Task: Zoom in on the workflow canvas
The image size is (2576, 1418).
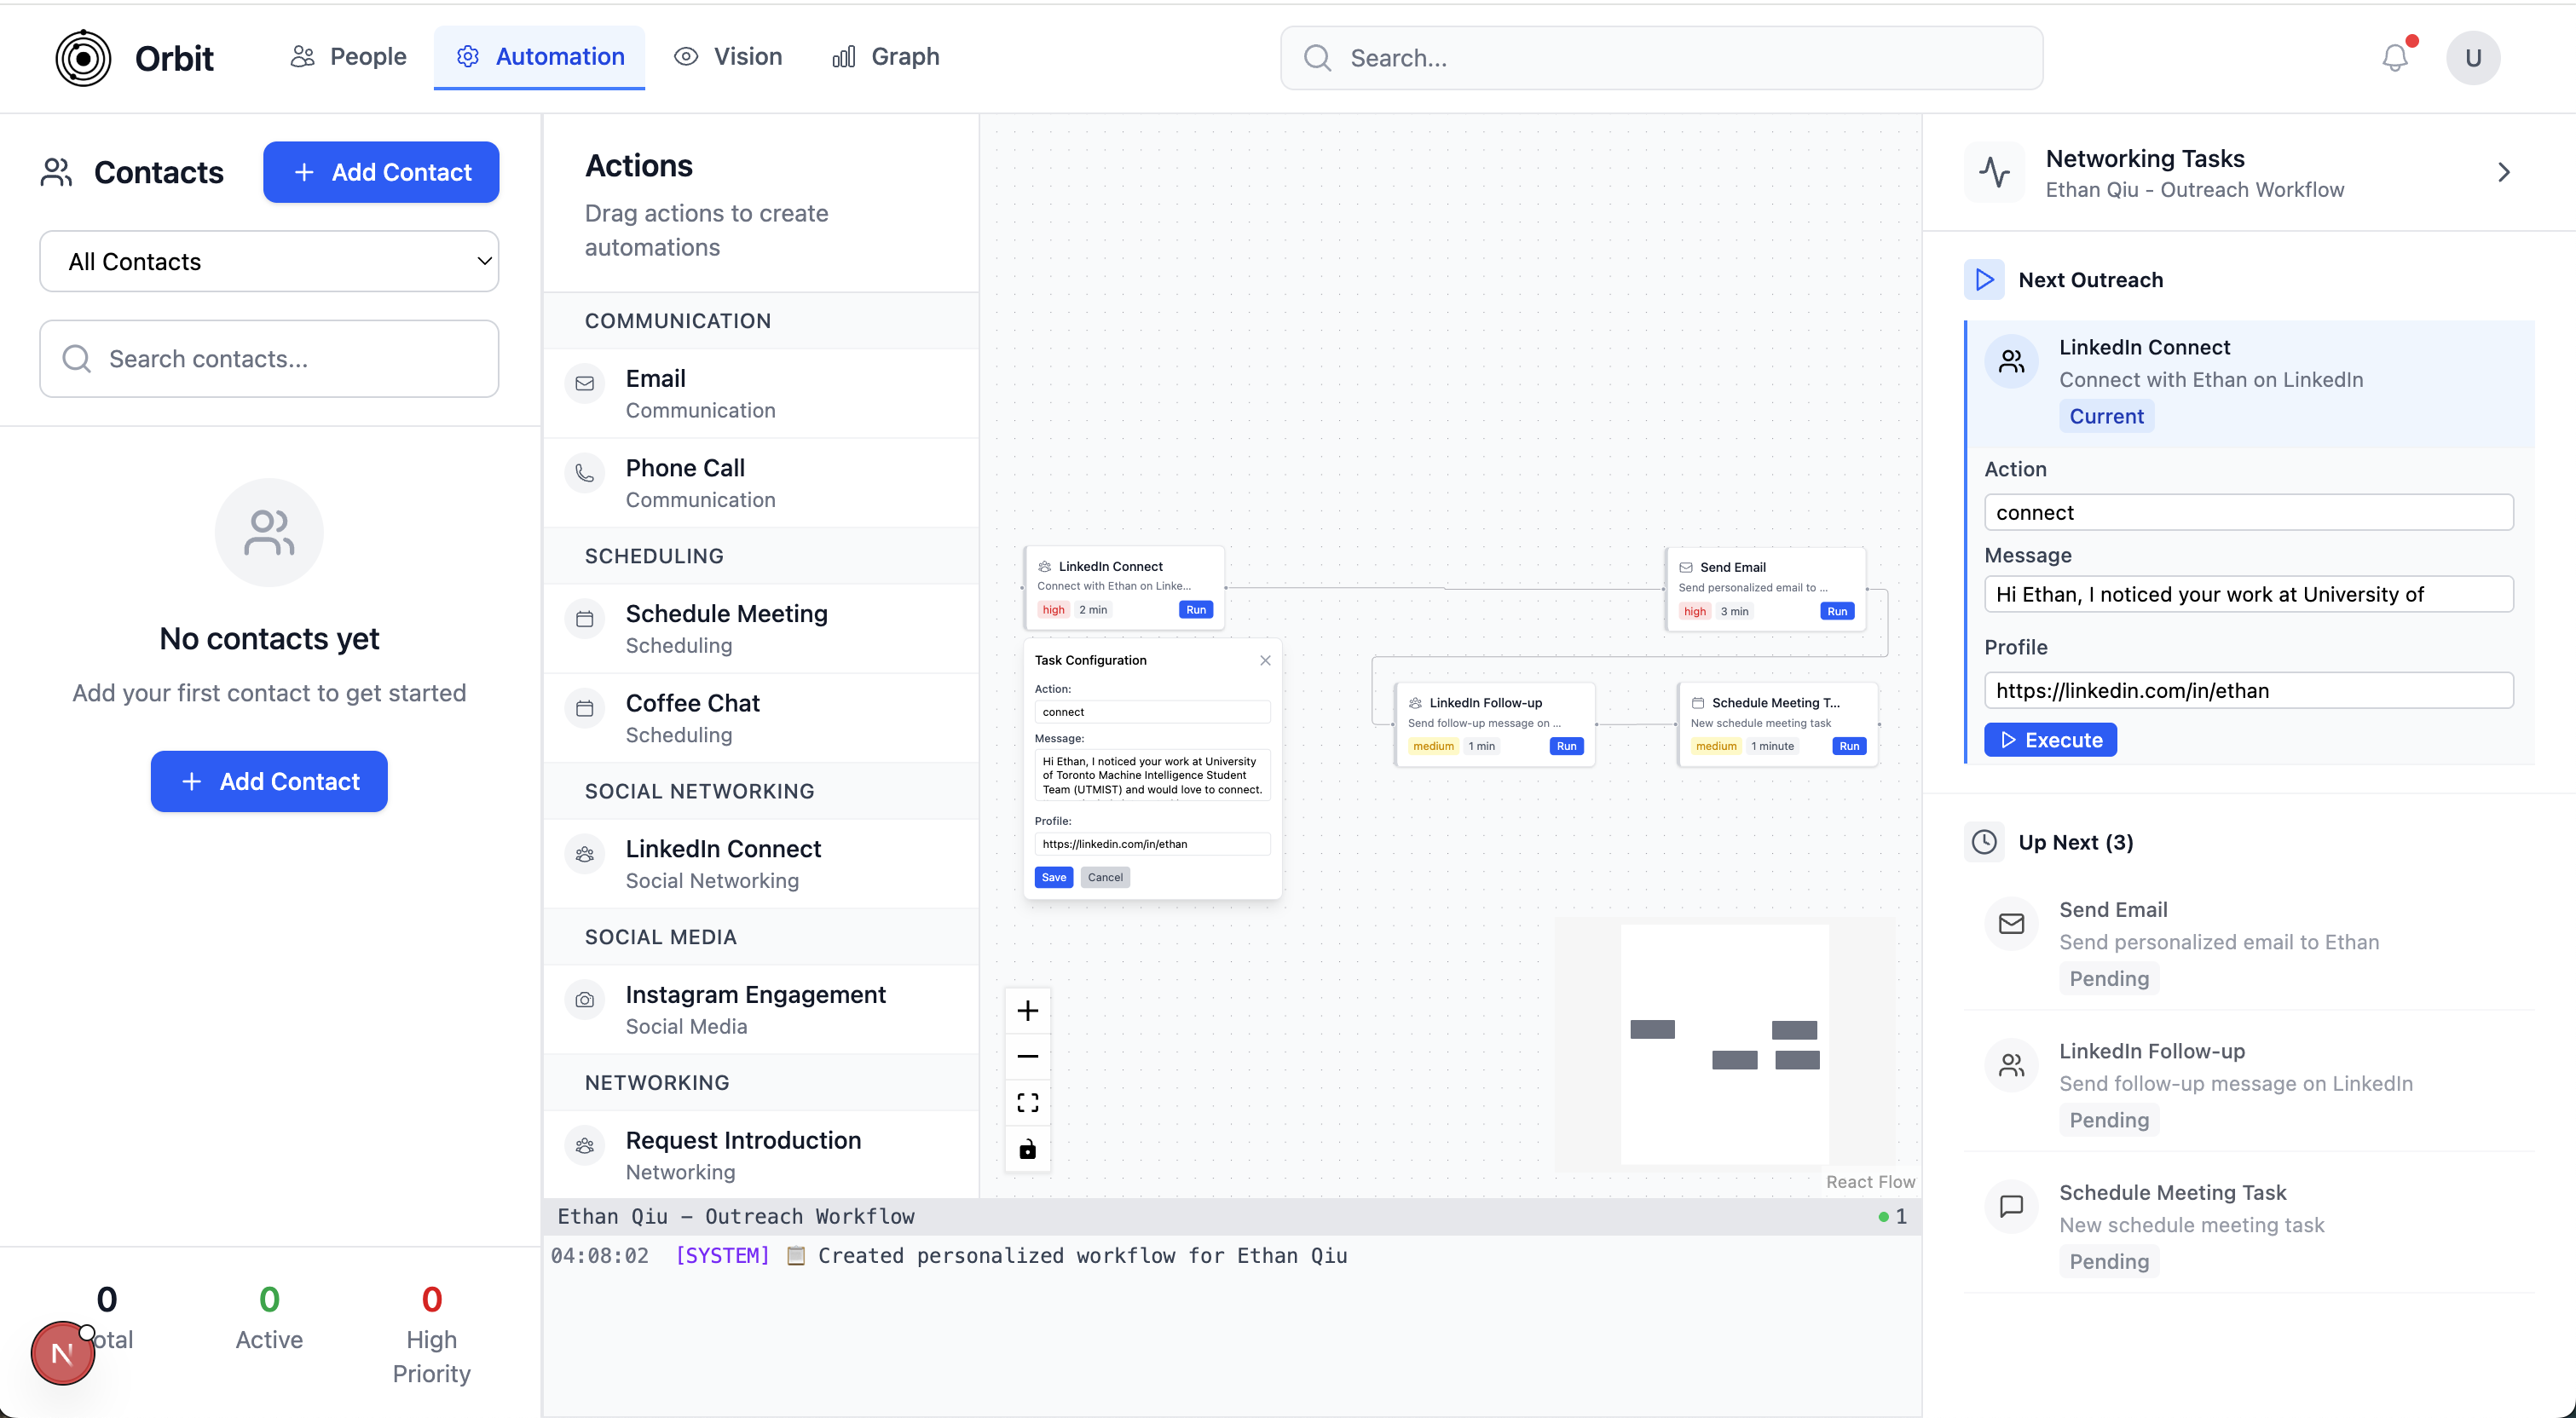Action: coord(1027,1011)
